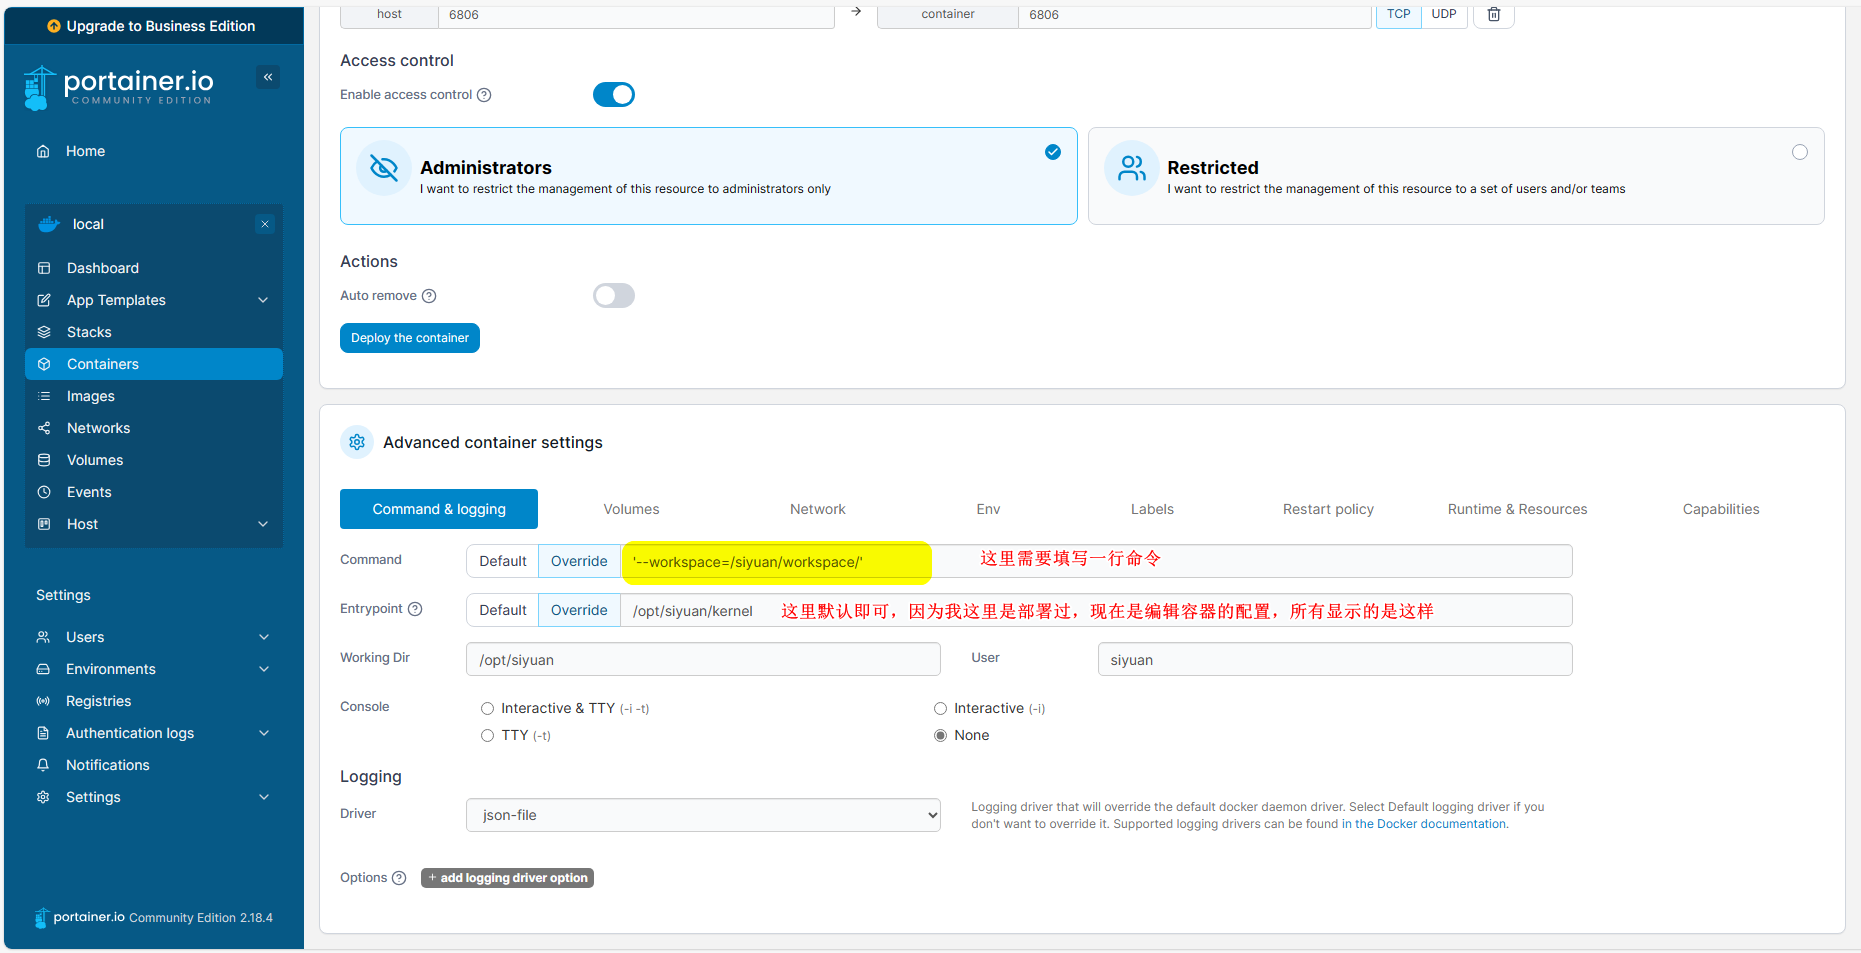Screen dimensions: 1861x953
Task: Click the help icon next to Enable access control
Action: [484, 95]
